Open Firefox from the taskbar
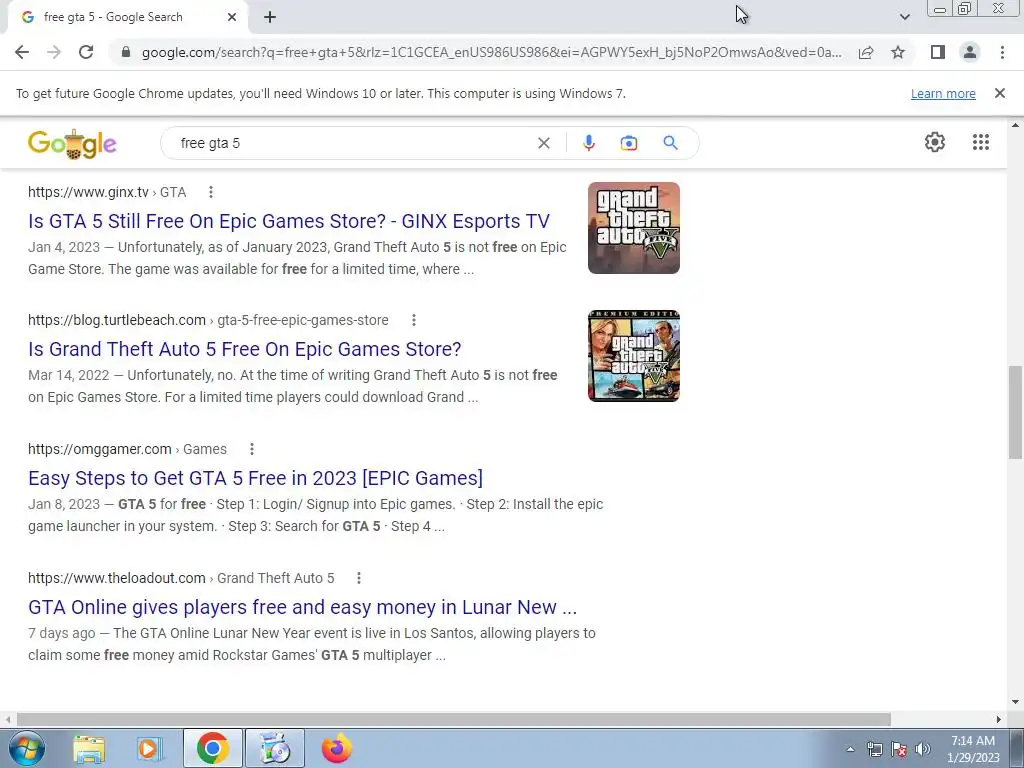 [x=337, y=748]
